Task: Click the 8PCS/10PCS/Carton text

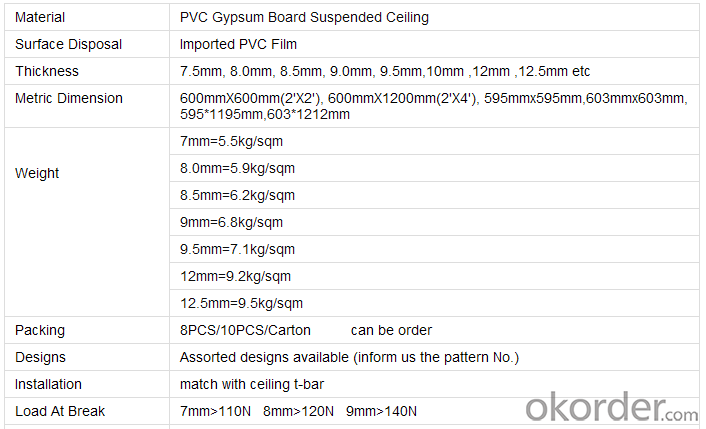Action: [x=245, y=330]
